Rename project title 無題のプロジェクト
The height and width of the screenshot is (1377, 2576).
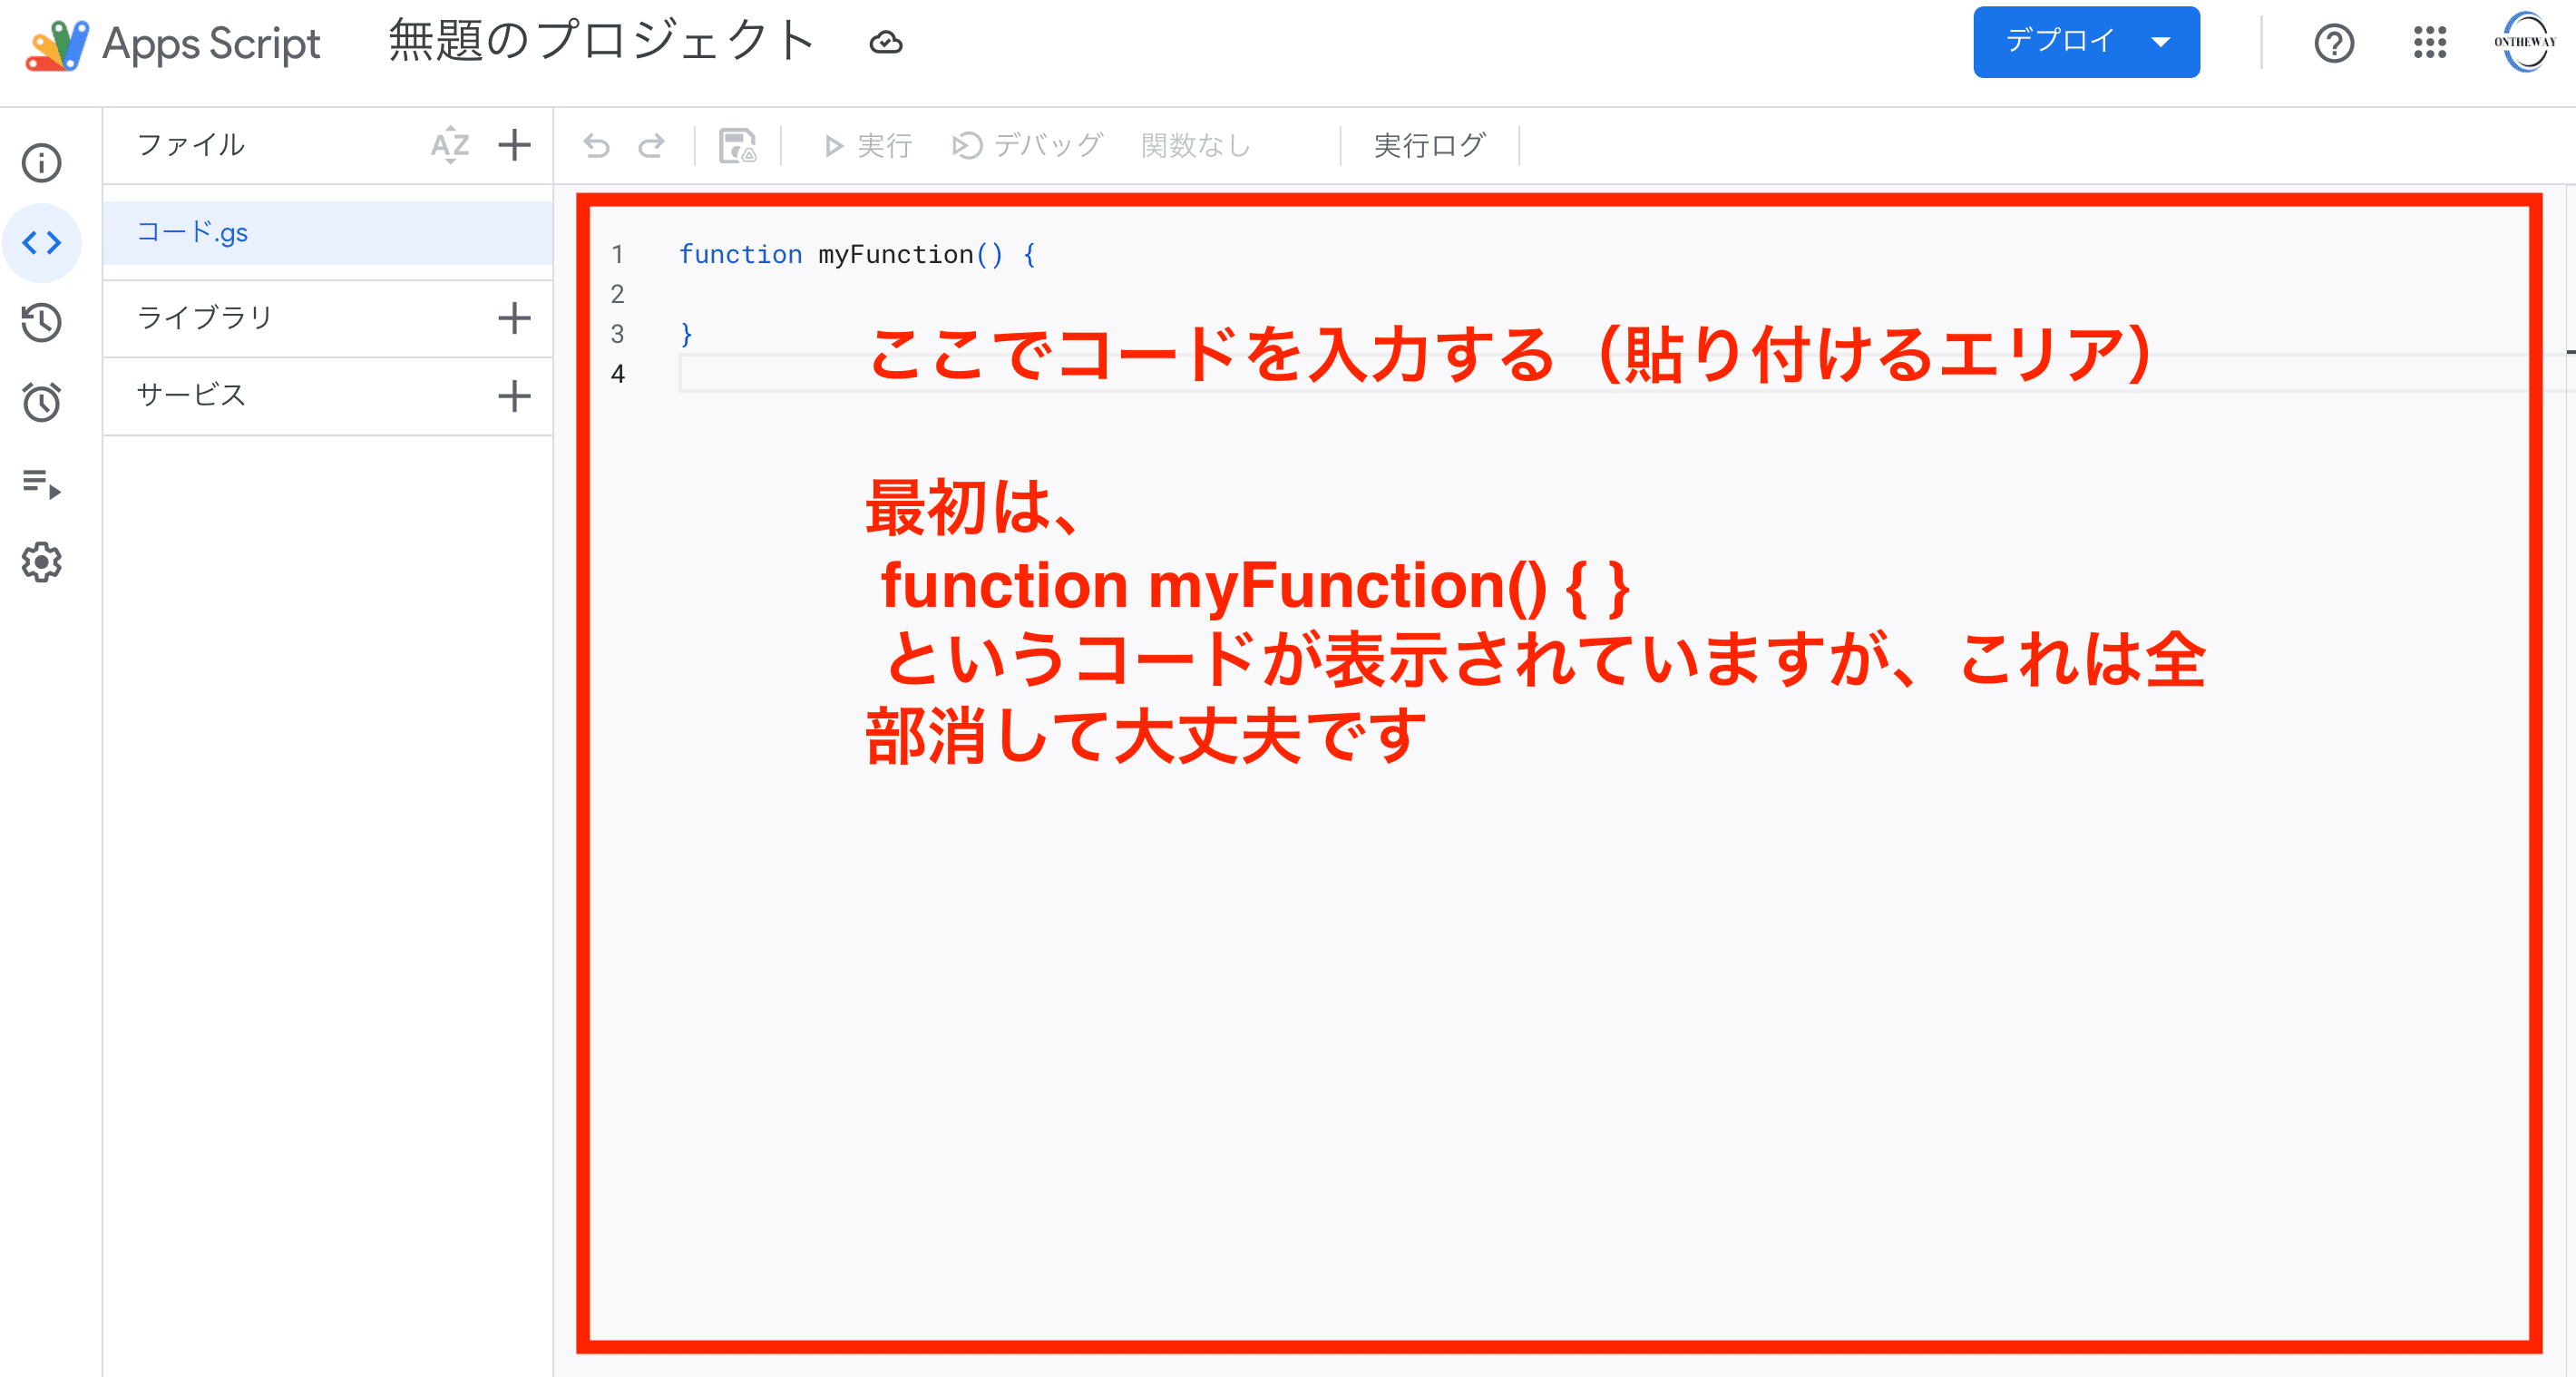point(601,42)
